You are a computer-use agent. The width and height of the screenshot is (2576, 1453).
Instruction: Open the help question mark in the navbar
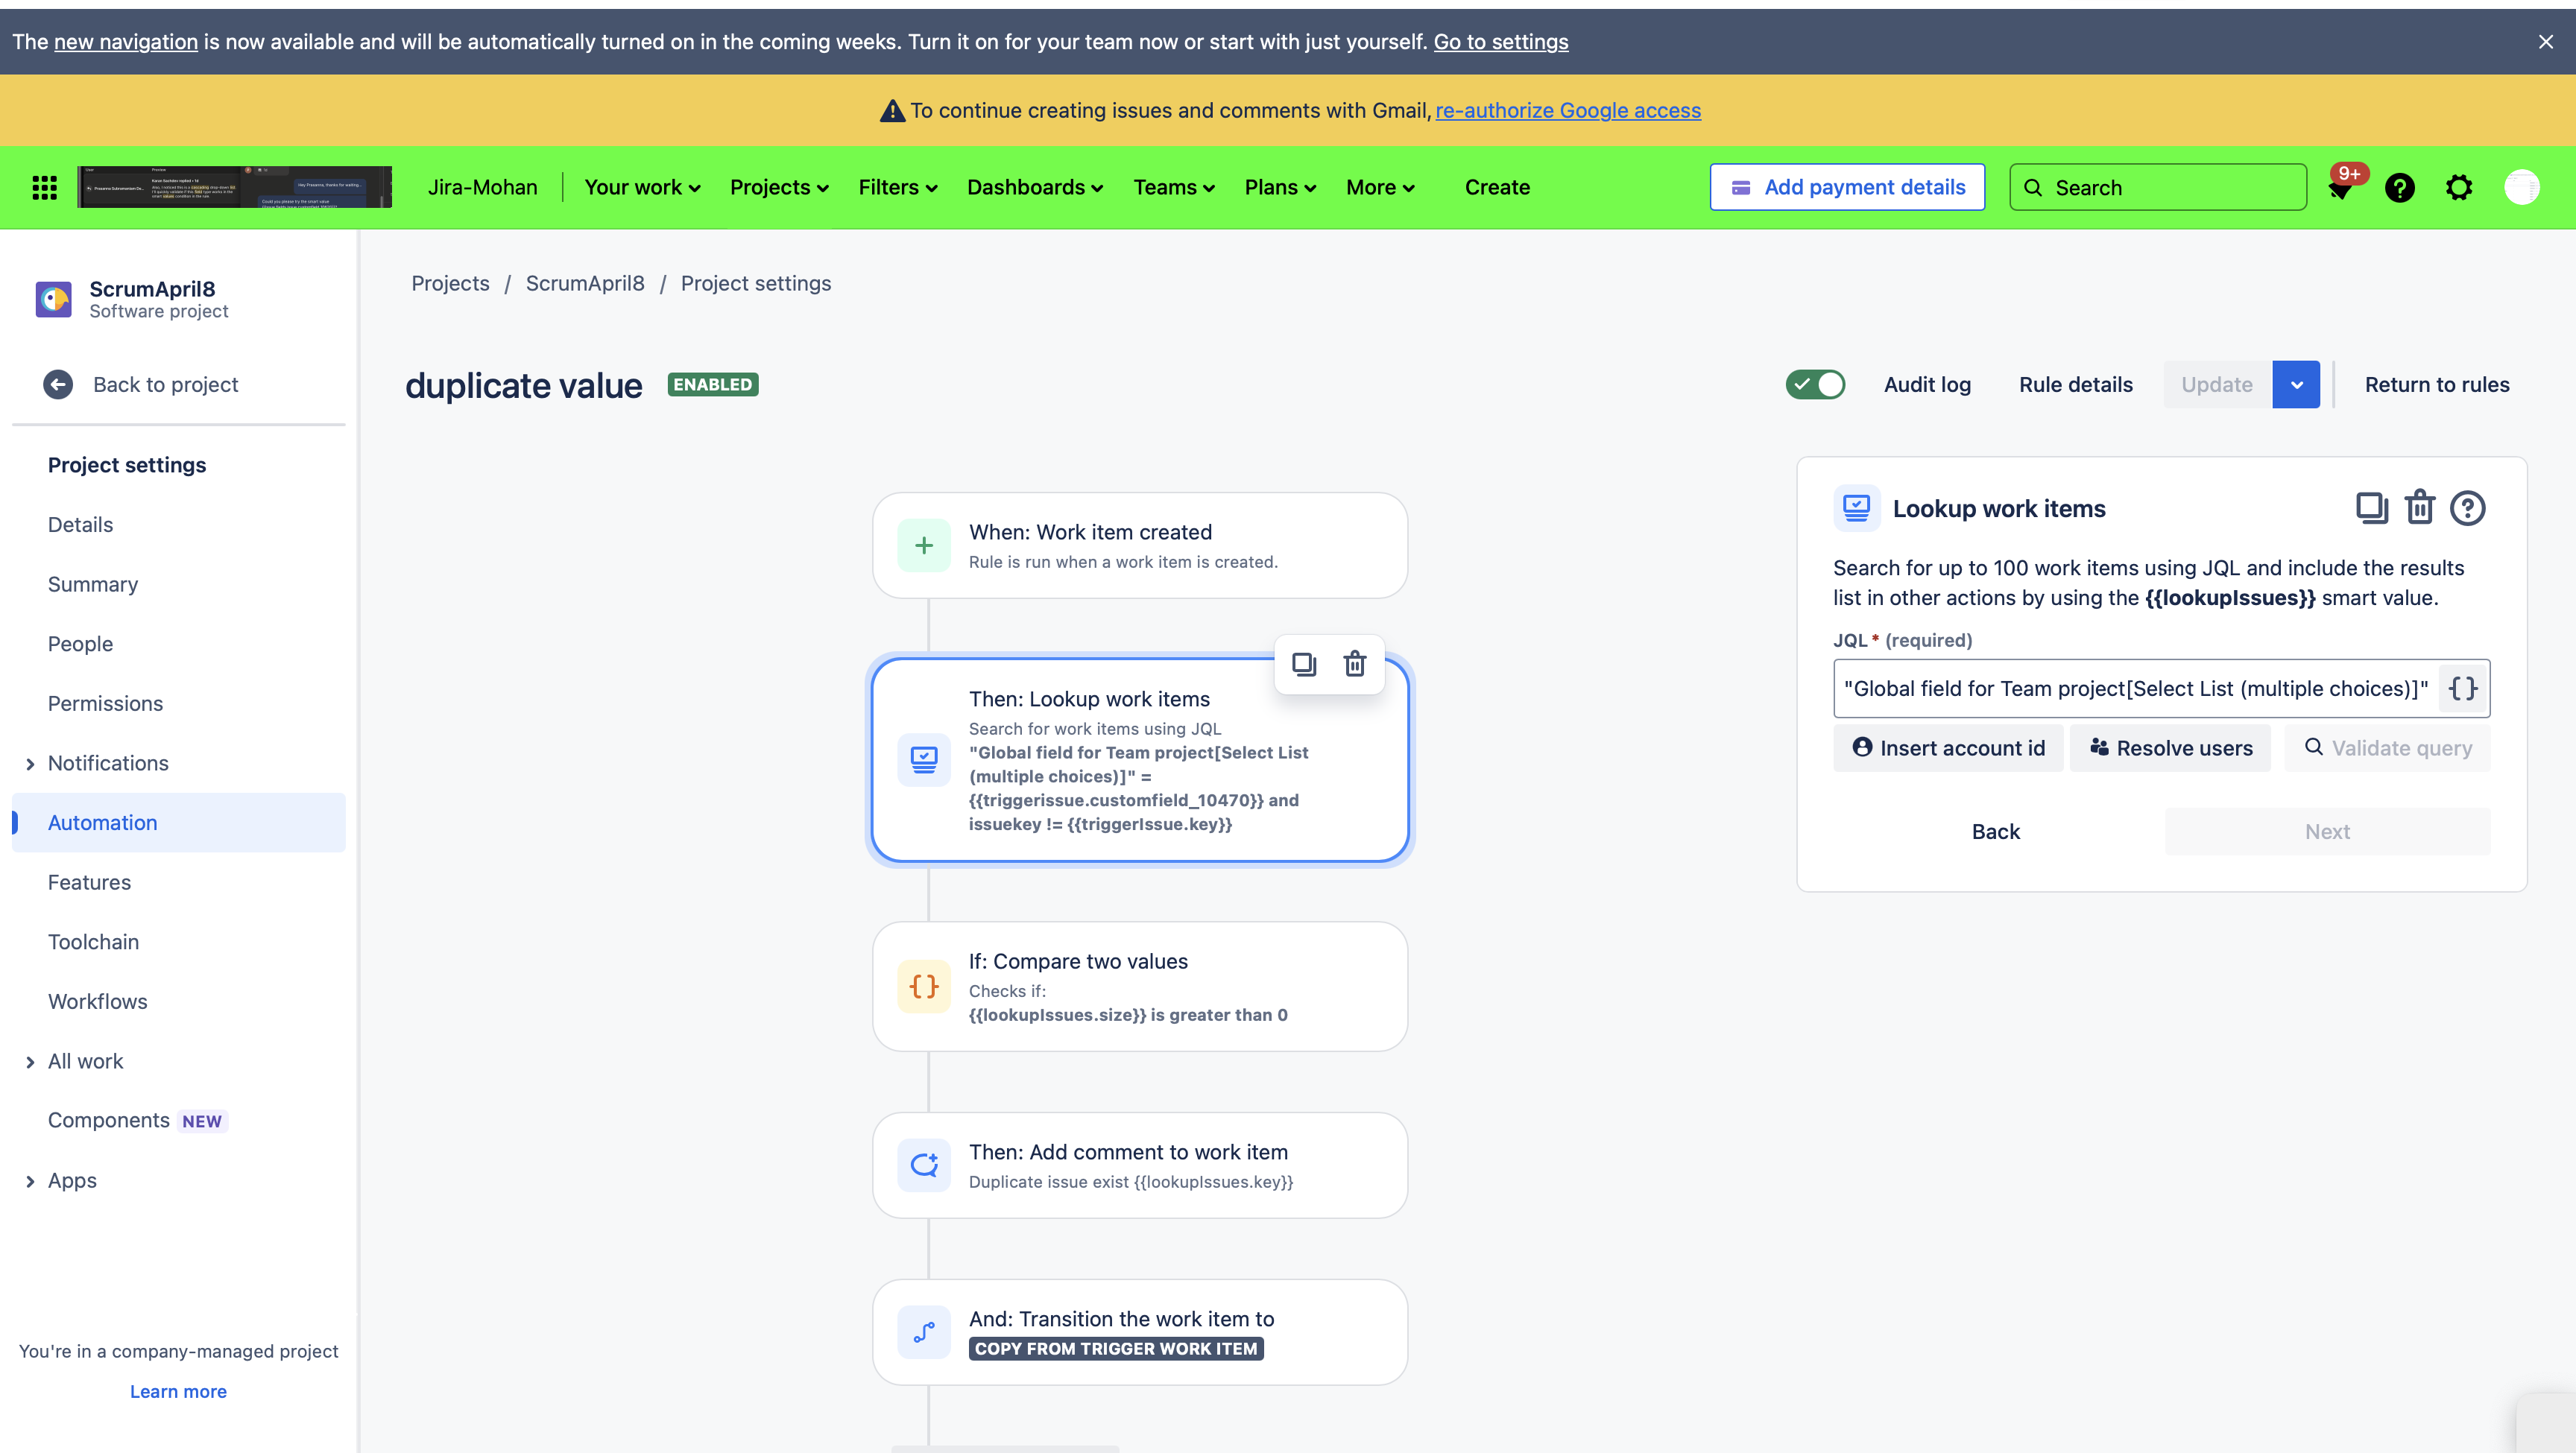(2400, 187)
